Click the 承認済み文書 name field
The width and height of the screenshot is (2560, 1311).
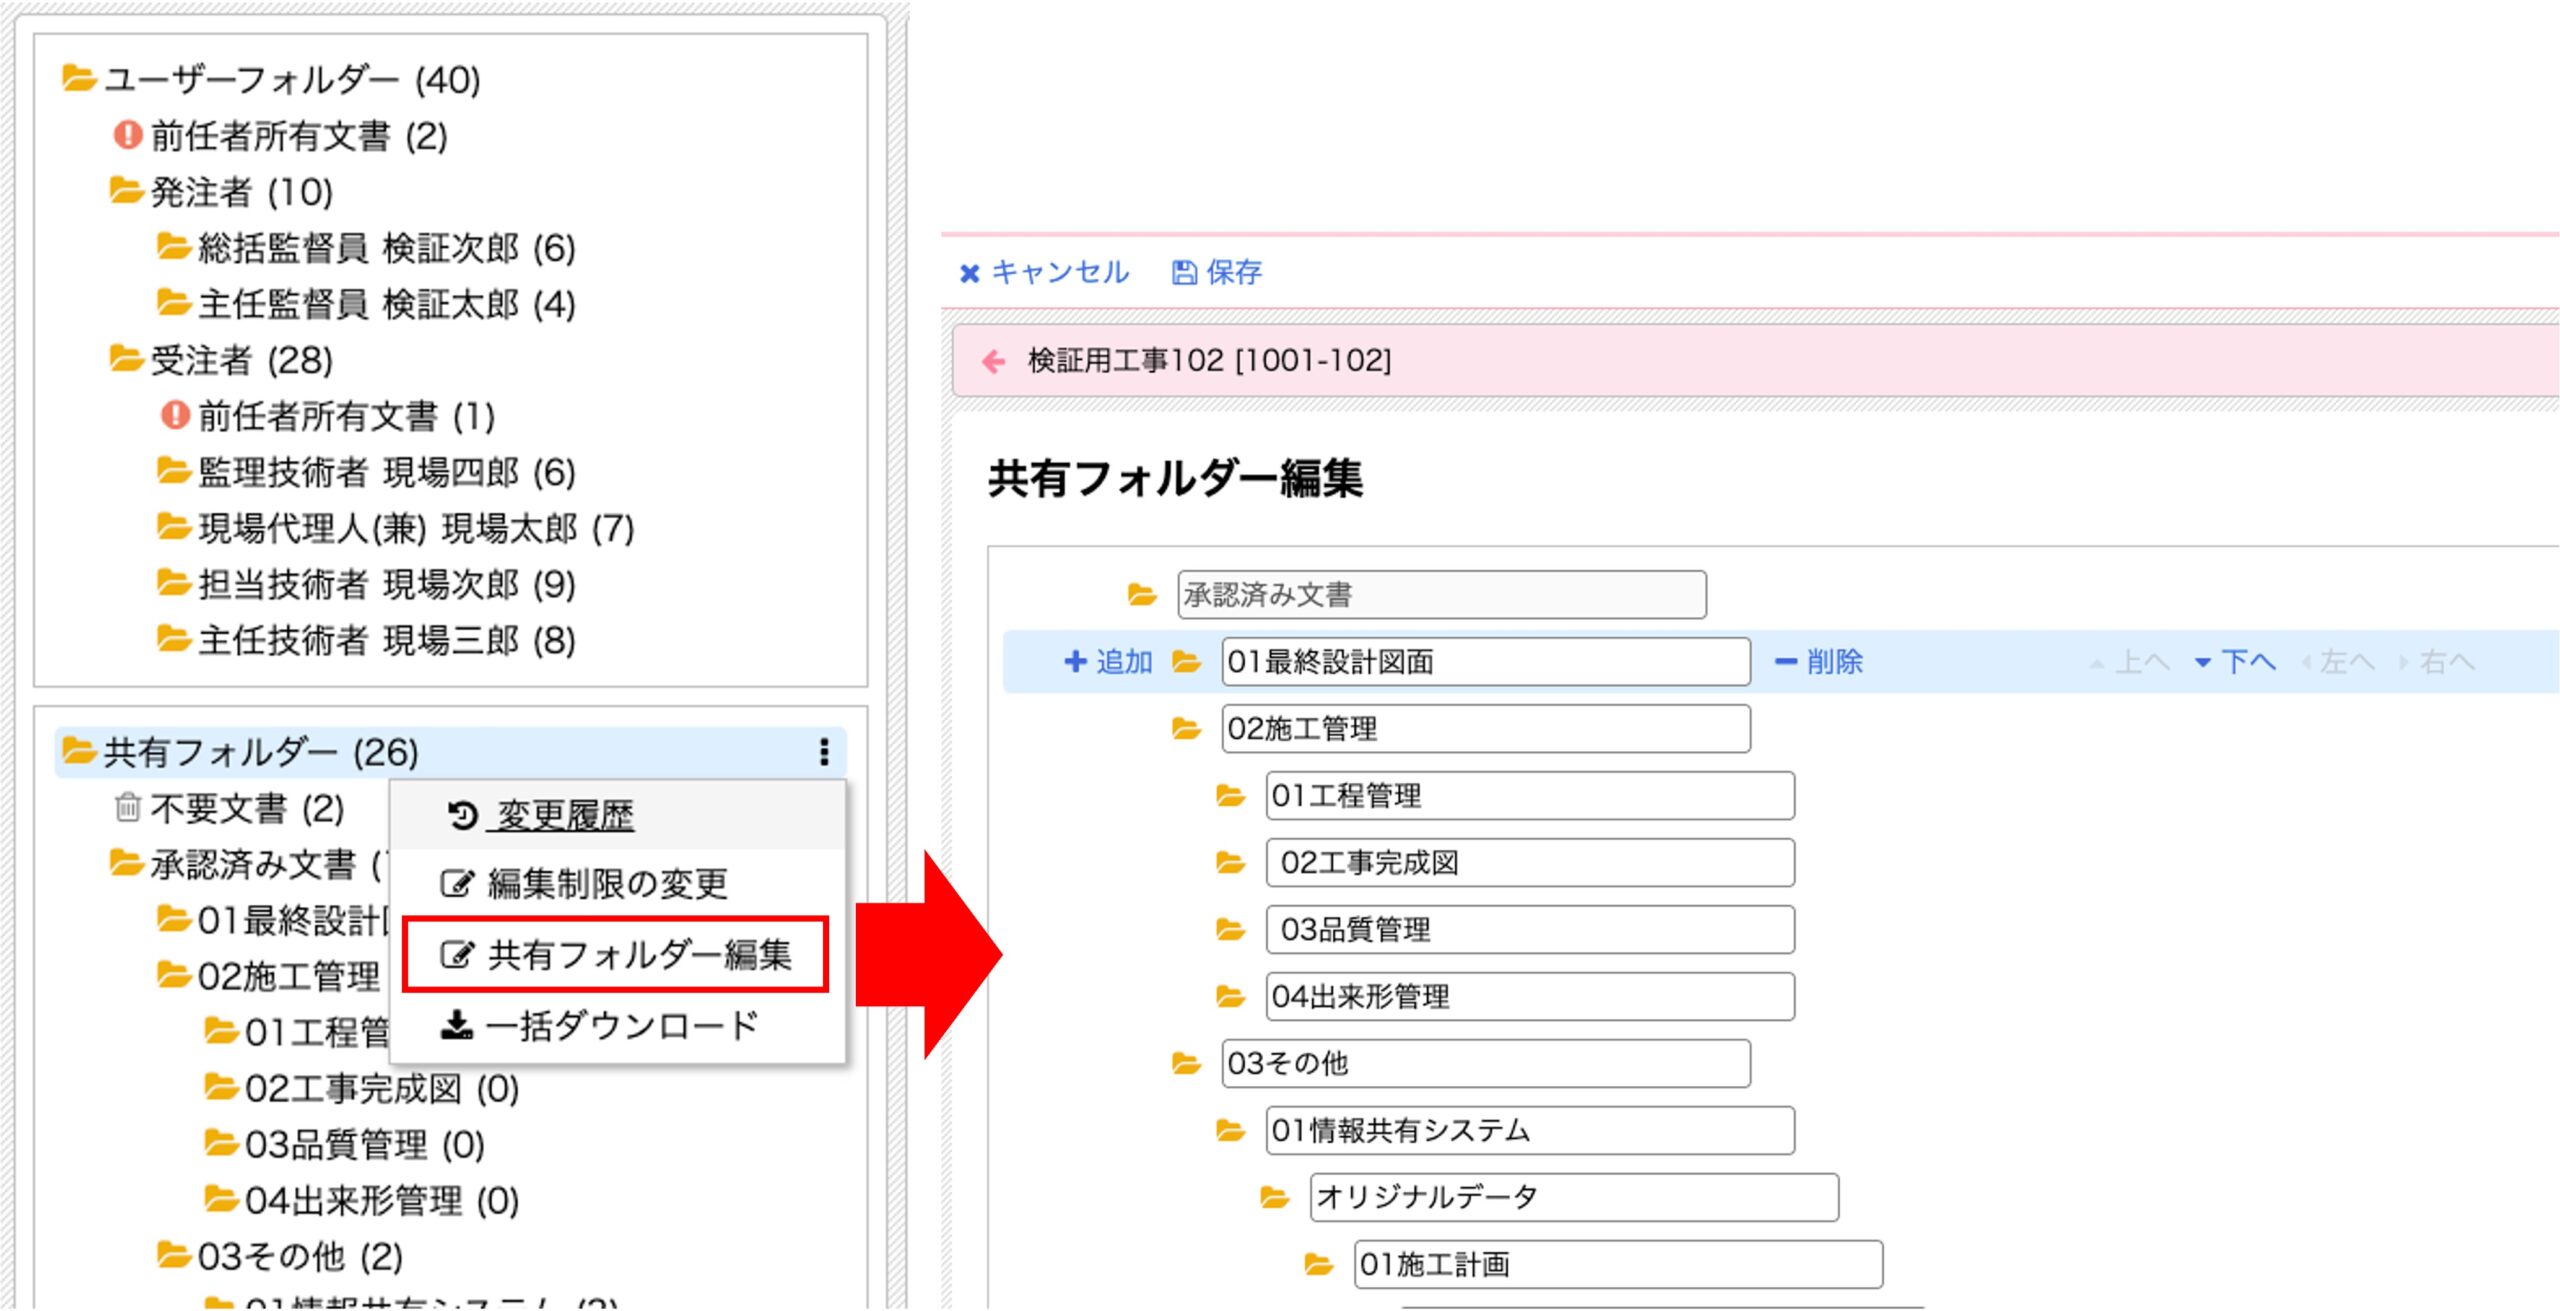pyautogui.click(x=1442, y=595)
